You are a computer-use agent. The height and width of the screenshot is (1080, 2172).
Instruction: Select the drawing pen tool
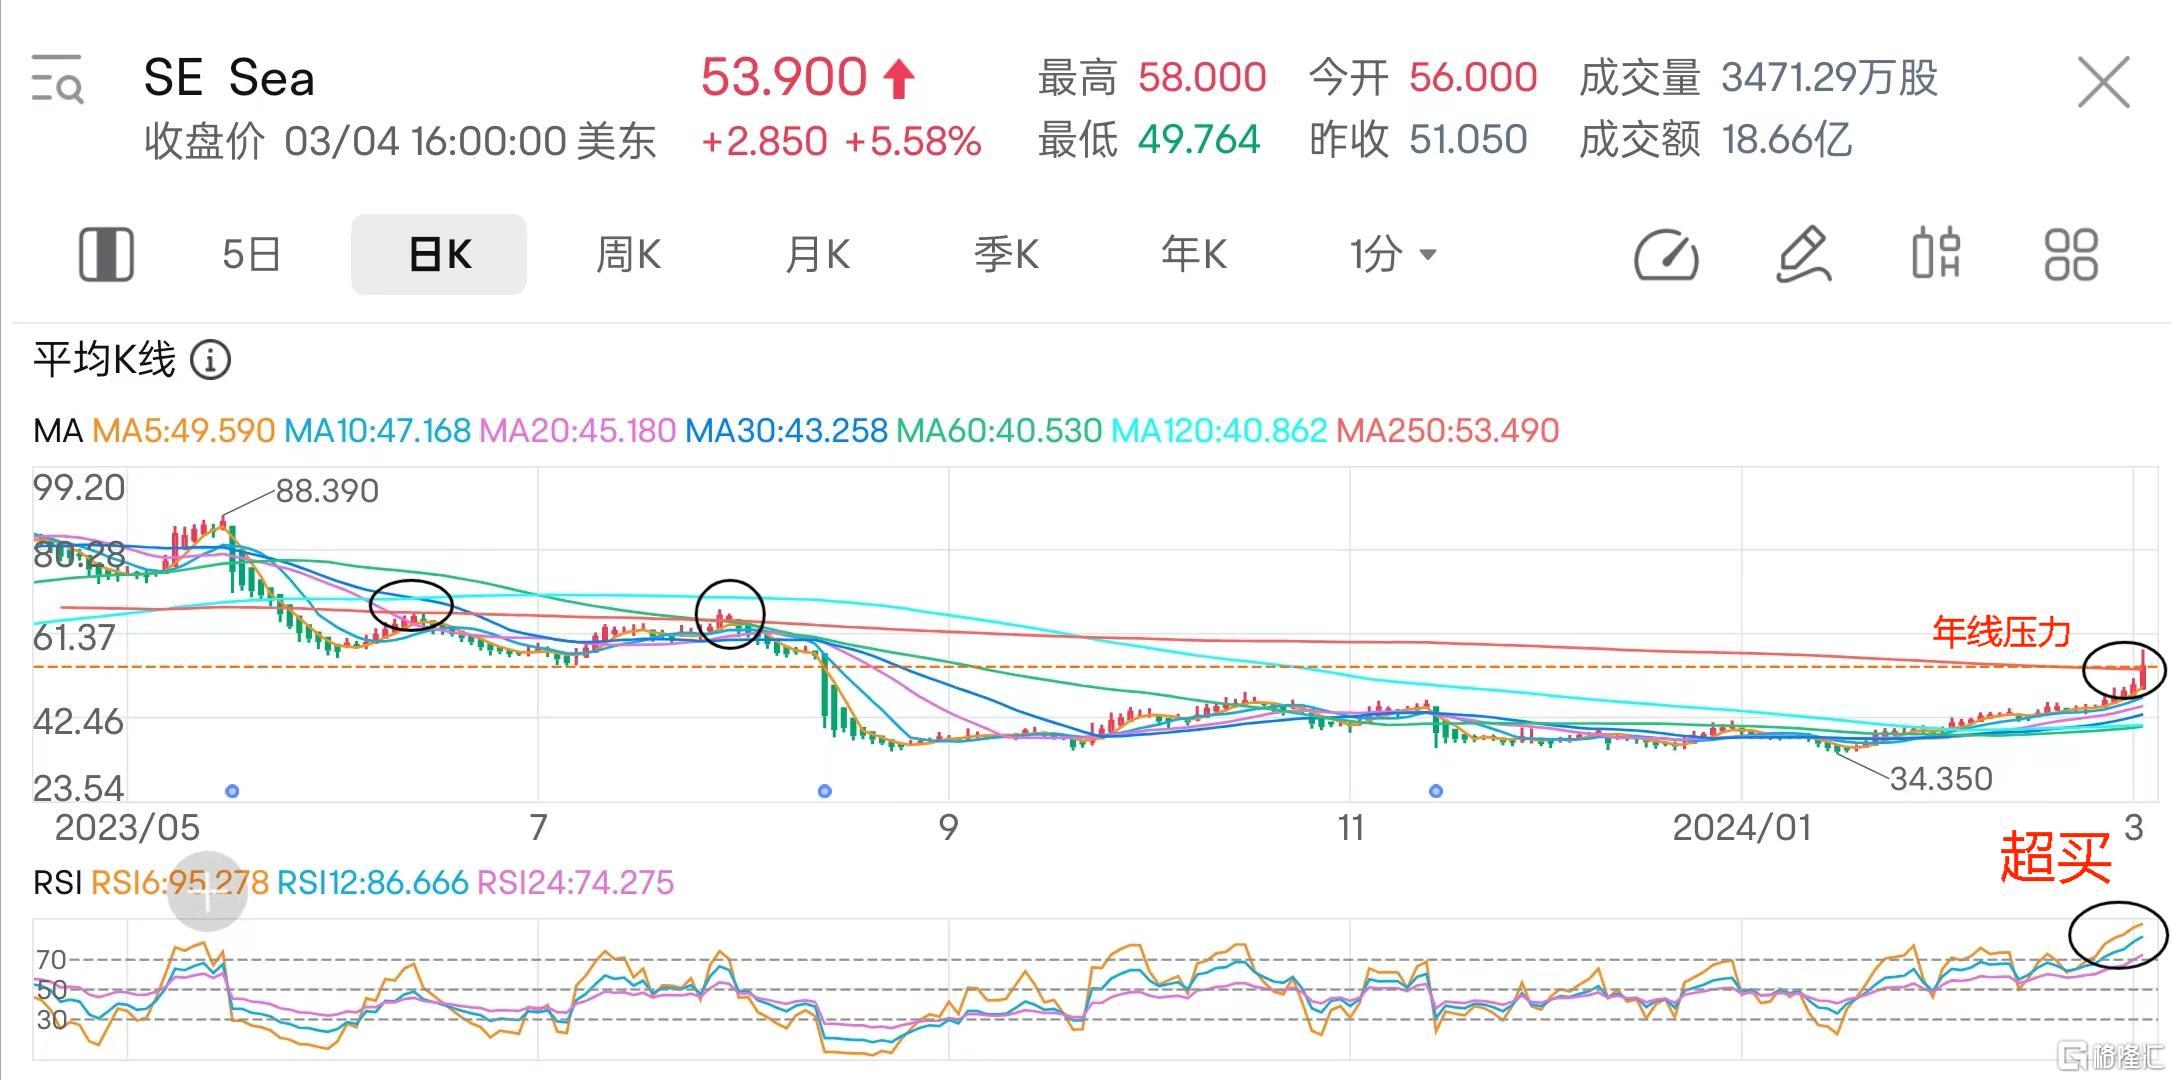click(x=1804, y=255)
